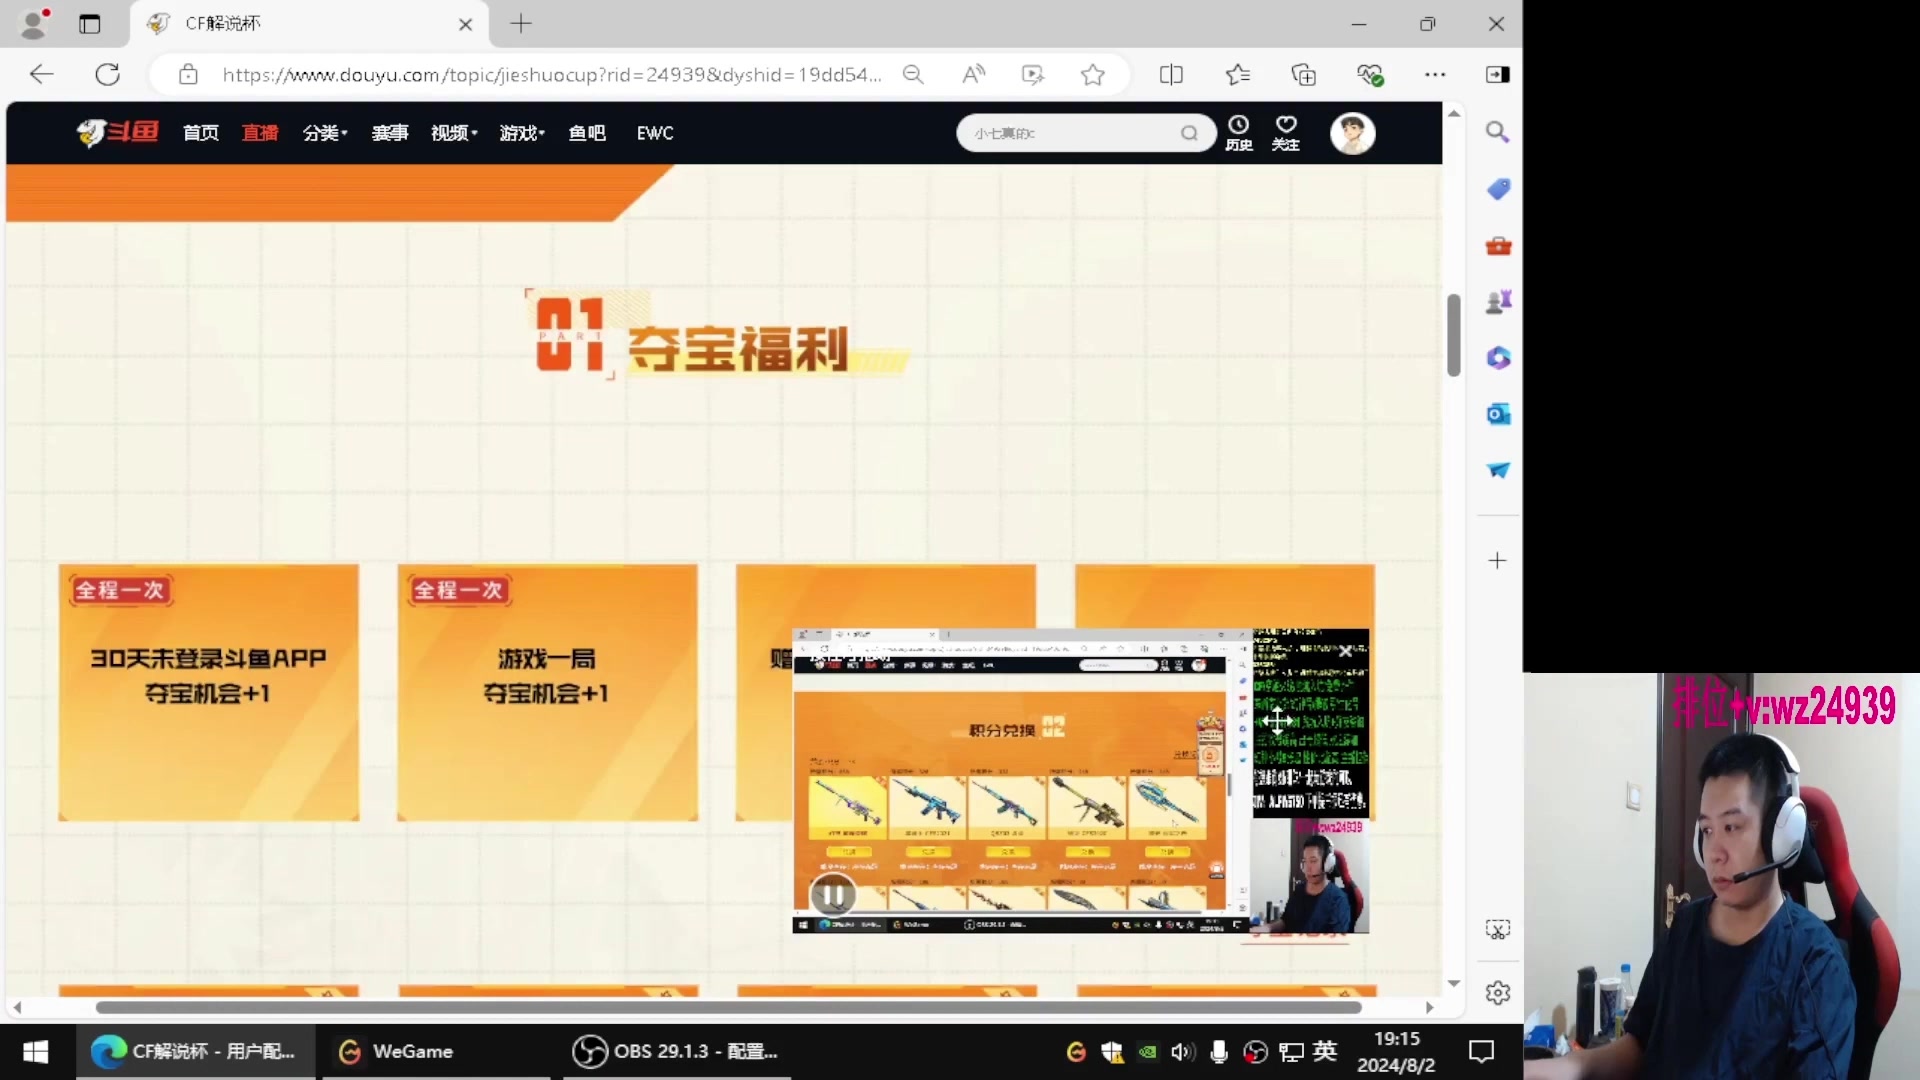Open the Games pane in the sidebar
Image resolution: width=1920 pixels, height=1080 pixels.
coord(1497,301)
